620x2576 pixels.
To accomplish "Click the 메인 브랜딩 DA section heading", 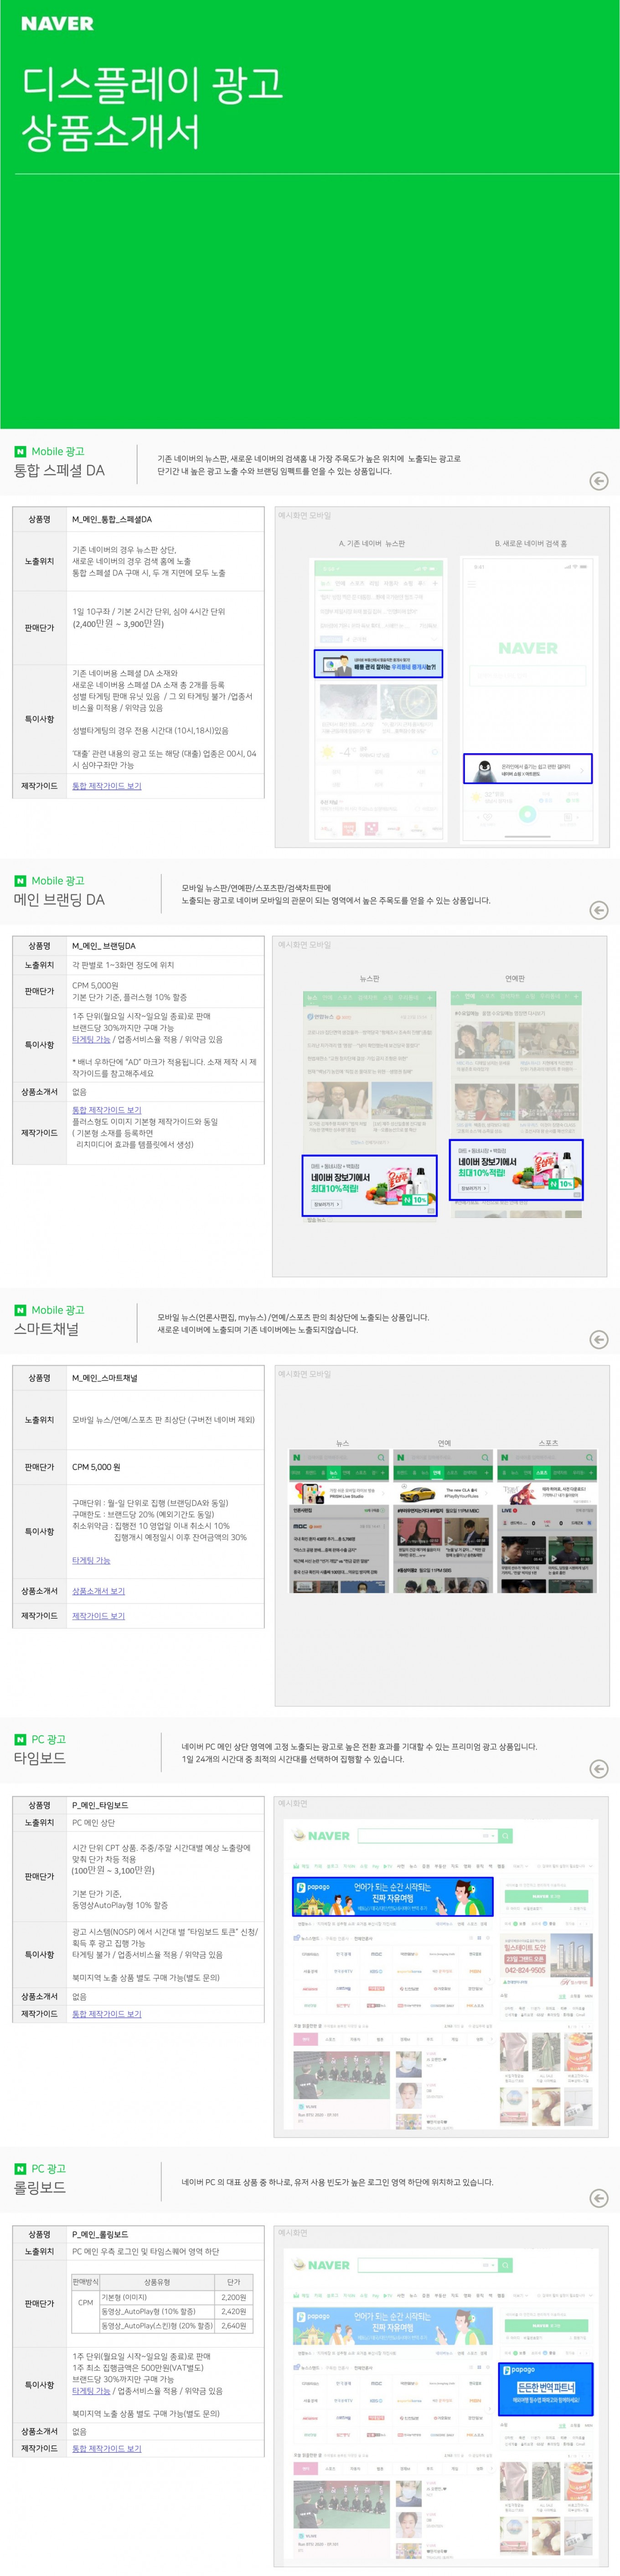I will coord(59,900).
